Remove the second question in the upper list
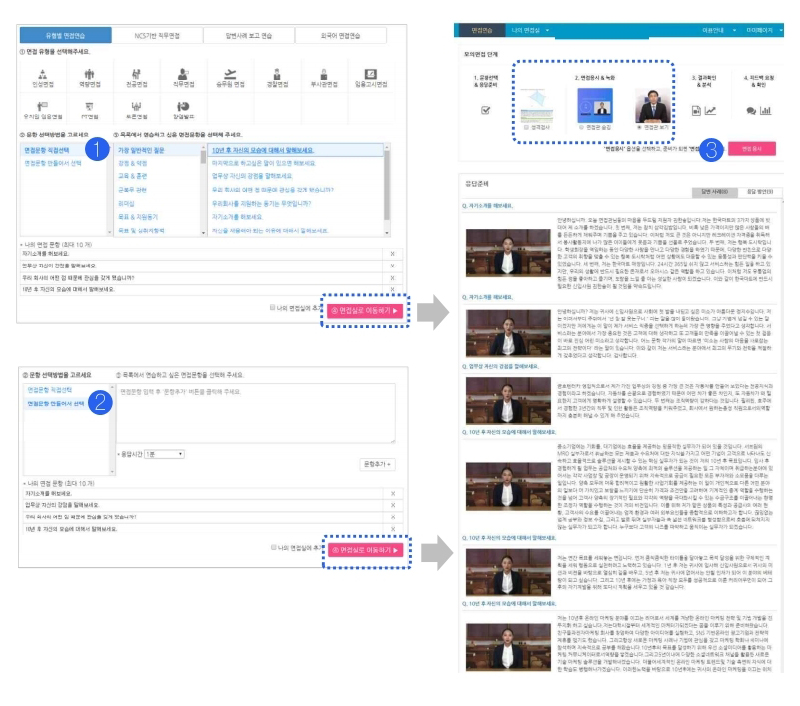Viewport: 800px width, 706px height. click(392, 266)
